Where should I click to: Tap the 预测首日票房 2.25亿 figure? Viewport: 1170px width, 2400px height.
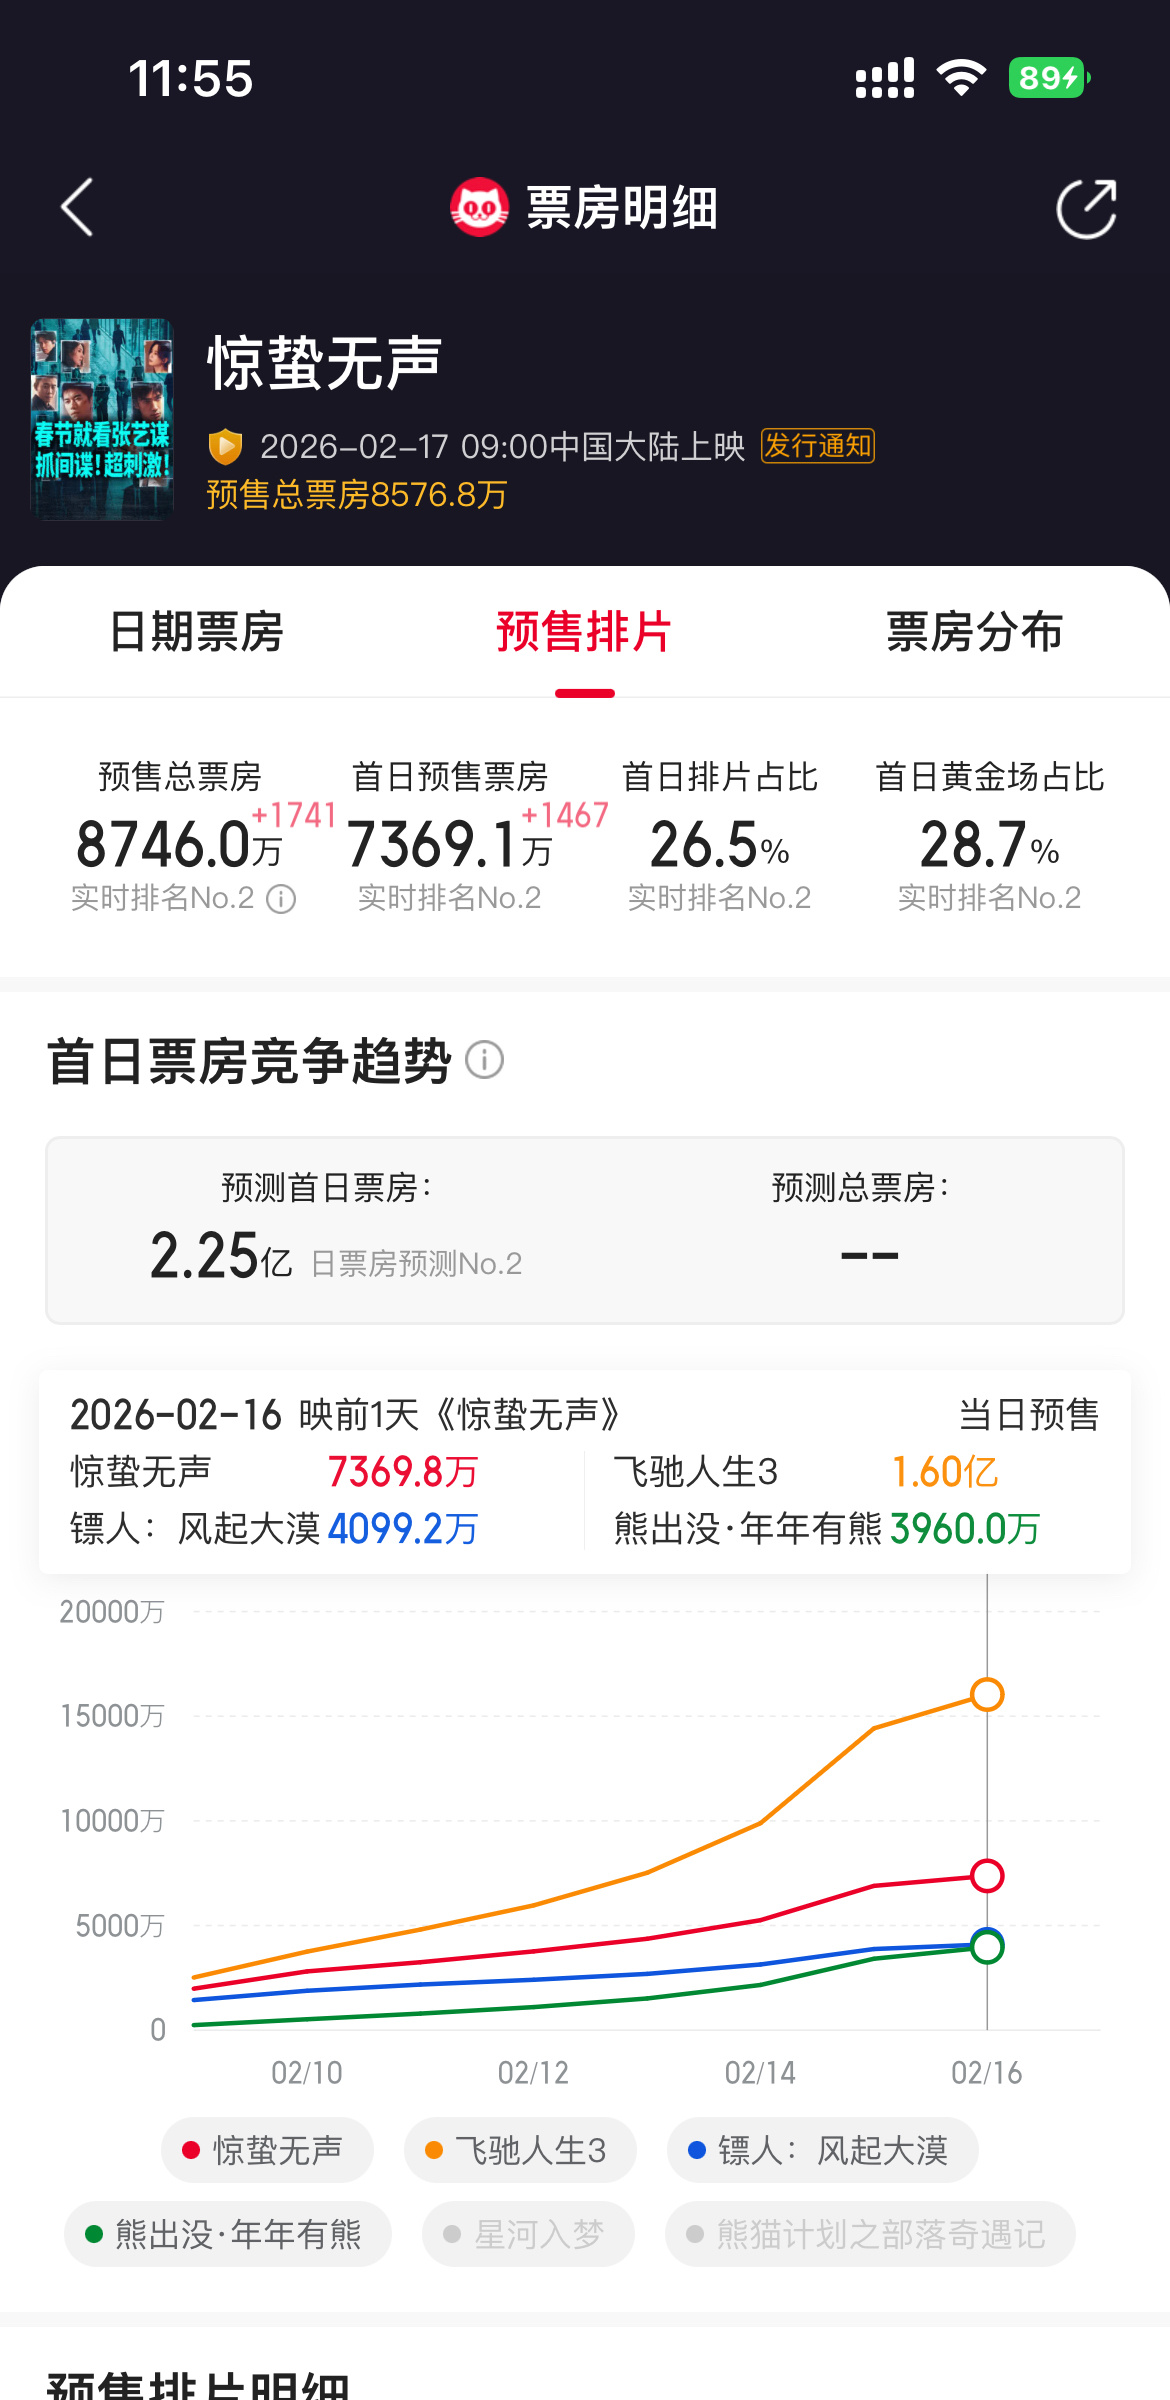click(221, 1256)
